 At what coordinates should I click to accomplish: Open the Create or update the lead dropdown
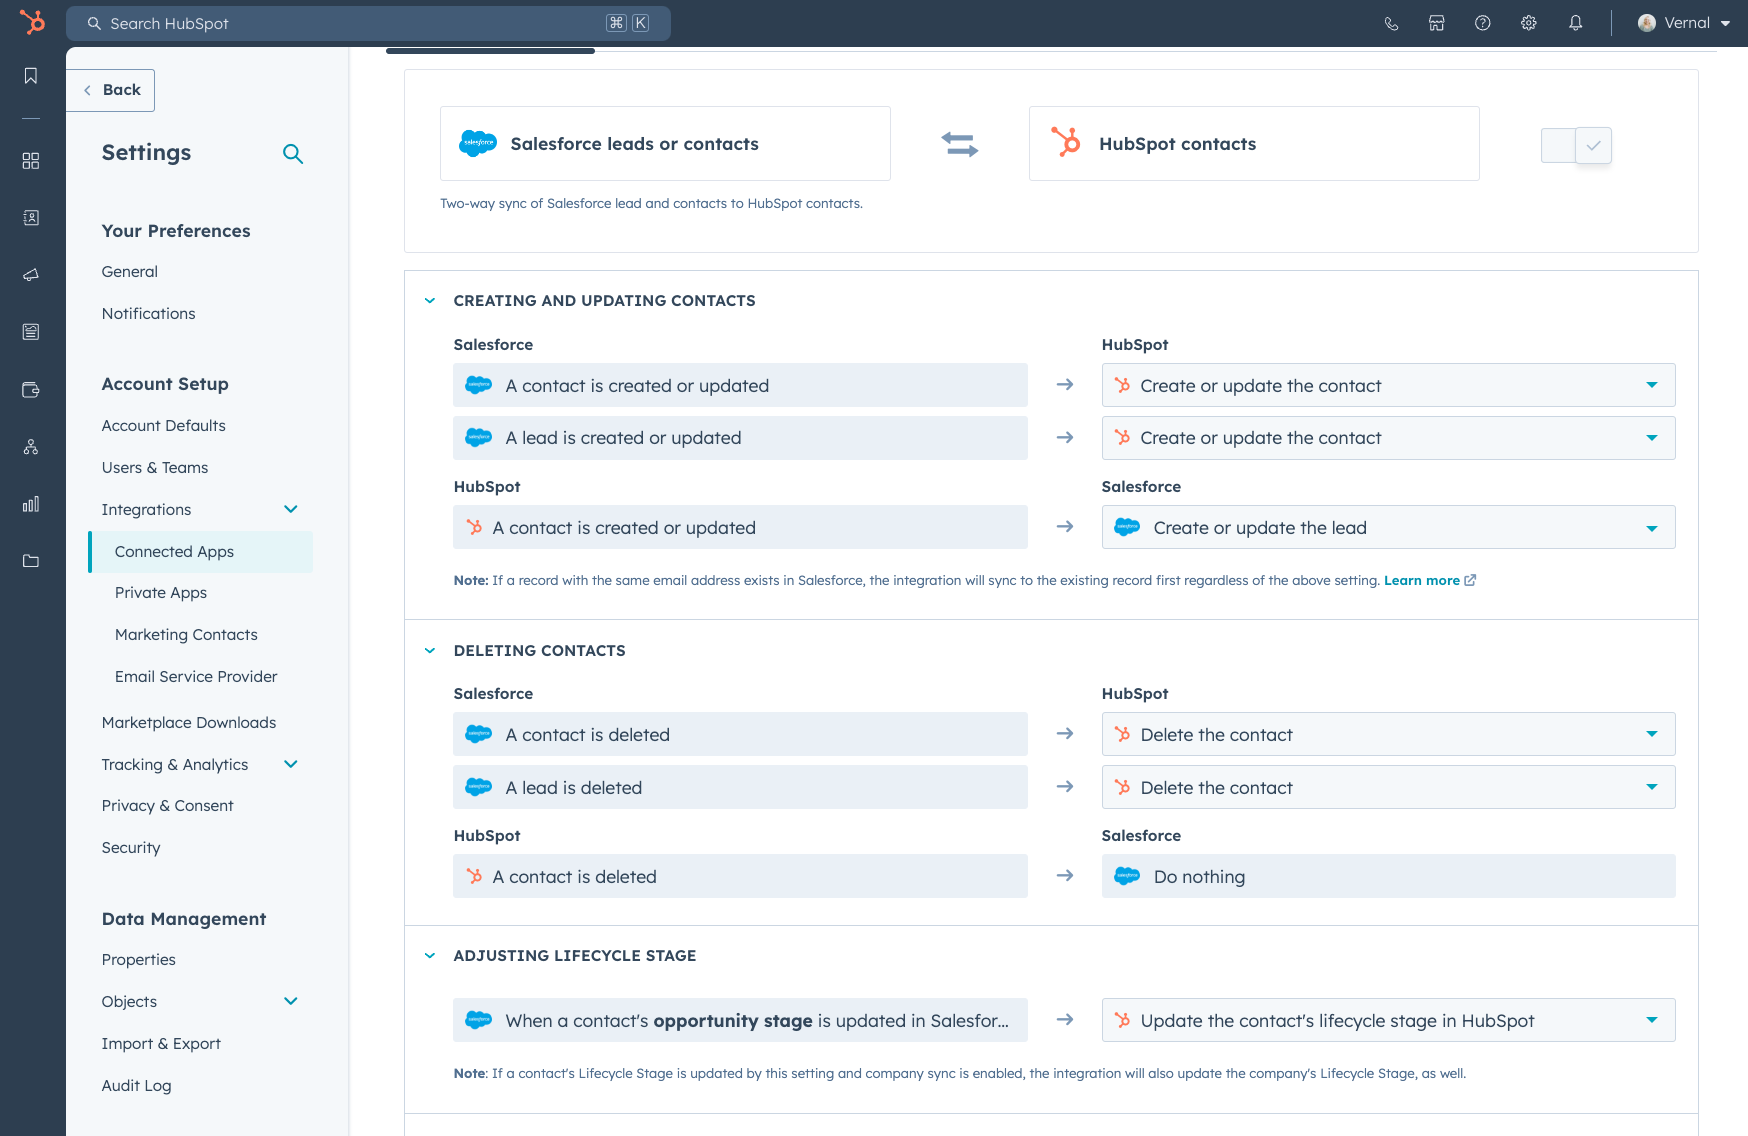1388,527
